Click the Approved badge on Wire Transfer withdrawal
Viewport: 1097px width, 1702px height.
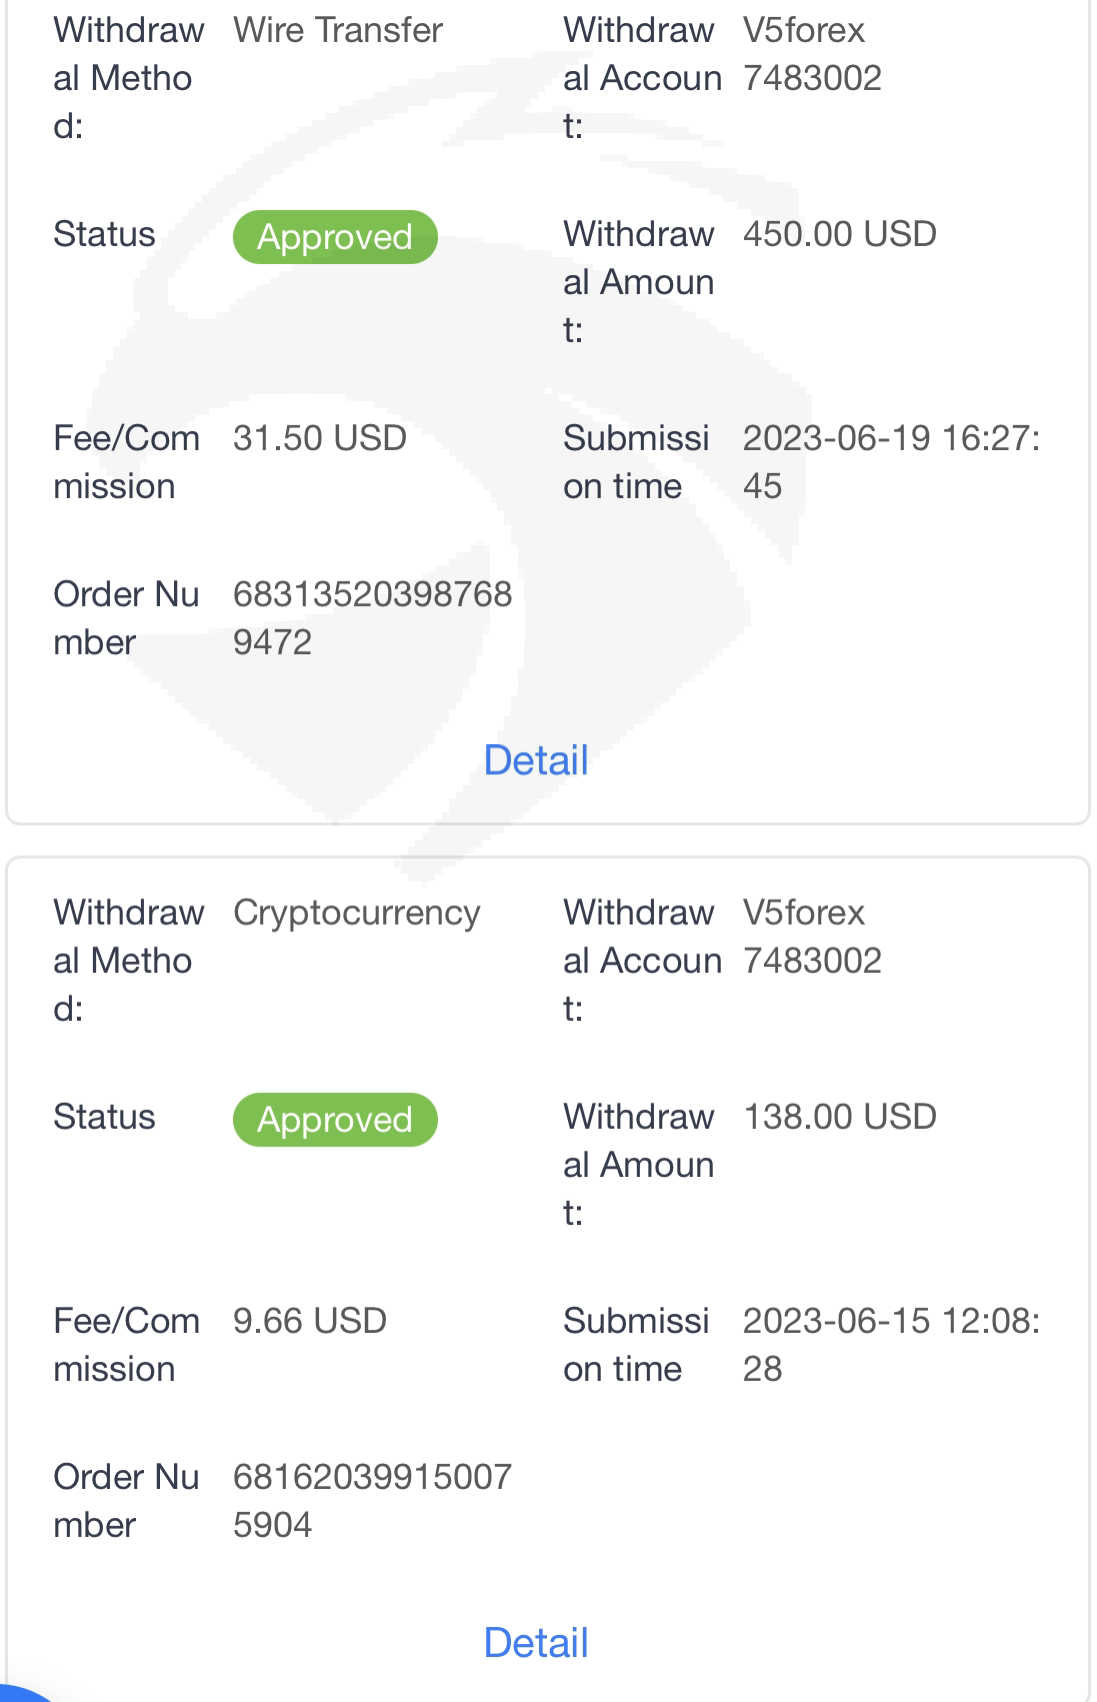[x=335, y=237]
